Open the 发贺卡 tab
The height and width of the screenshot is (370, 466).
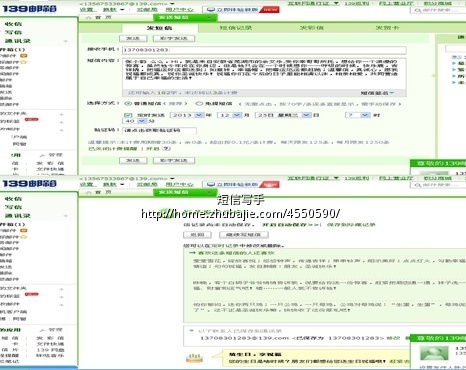pos(387,28)
